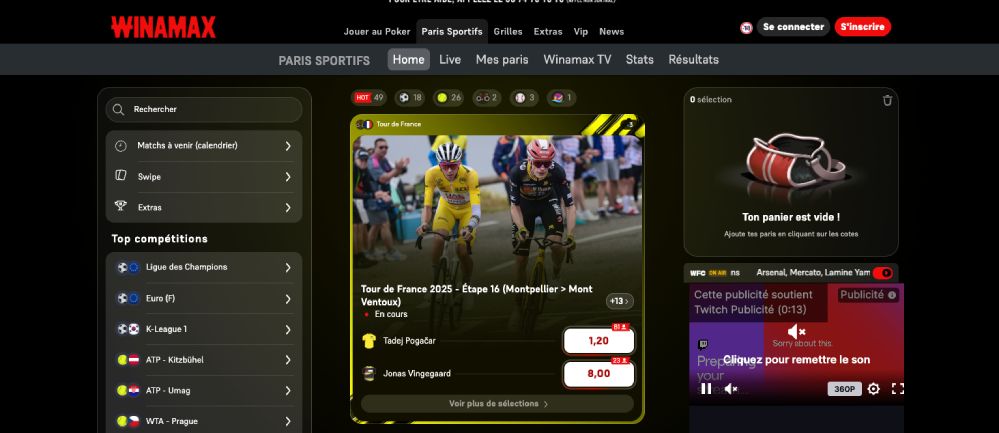
Task: Click the magnifier icon in search box
Action: click(x=118, y=110)
